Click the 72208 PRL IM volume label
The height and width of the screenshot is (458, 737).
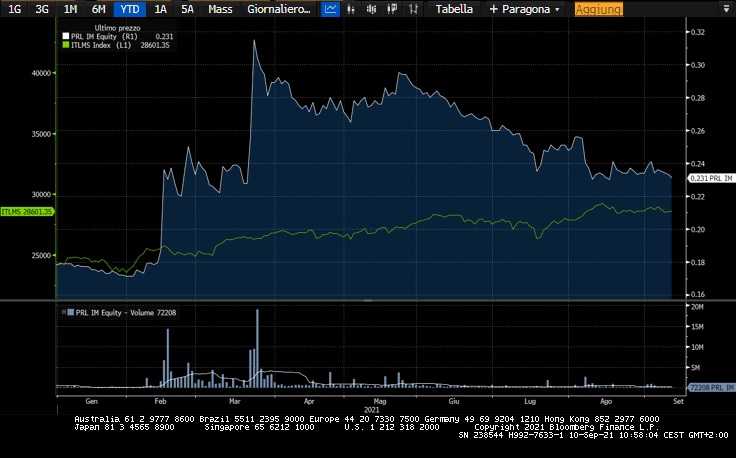click(712, 387)
